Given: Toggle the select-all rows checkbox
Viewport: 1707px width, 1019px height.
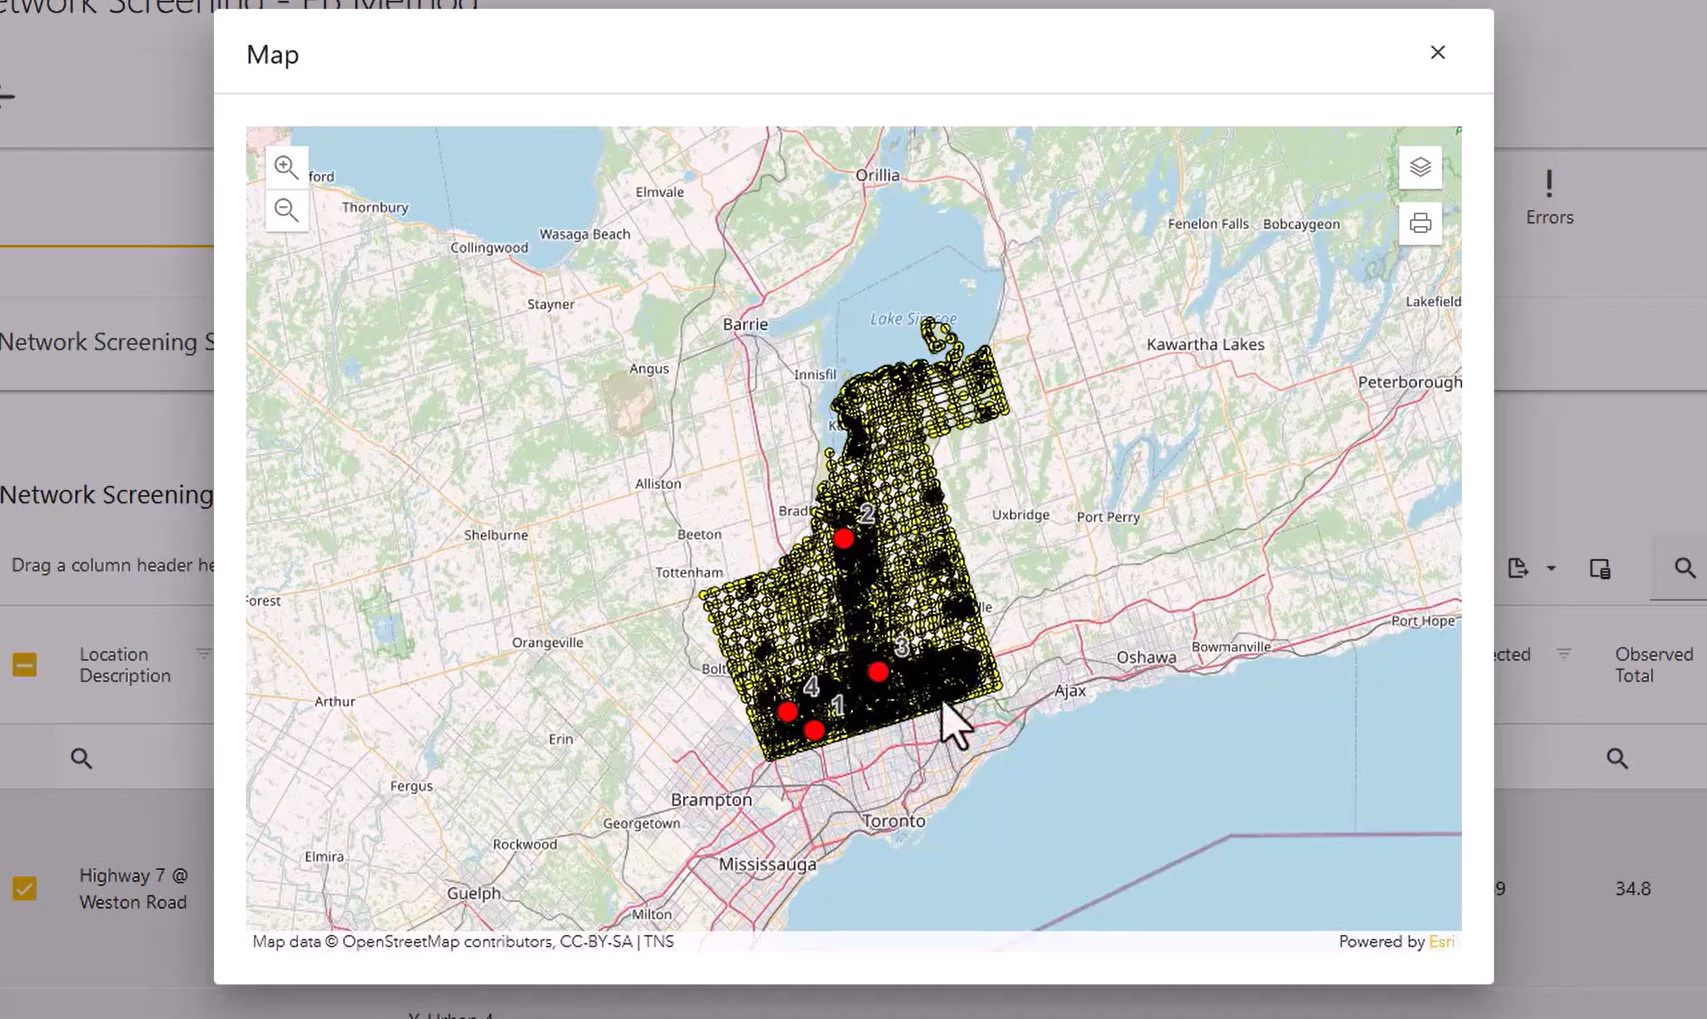Looking at the screenshot, I should (25, 665).
